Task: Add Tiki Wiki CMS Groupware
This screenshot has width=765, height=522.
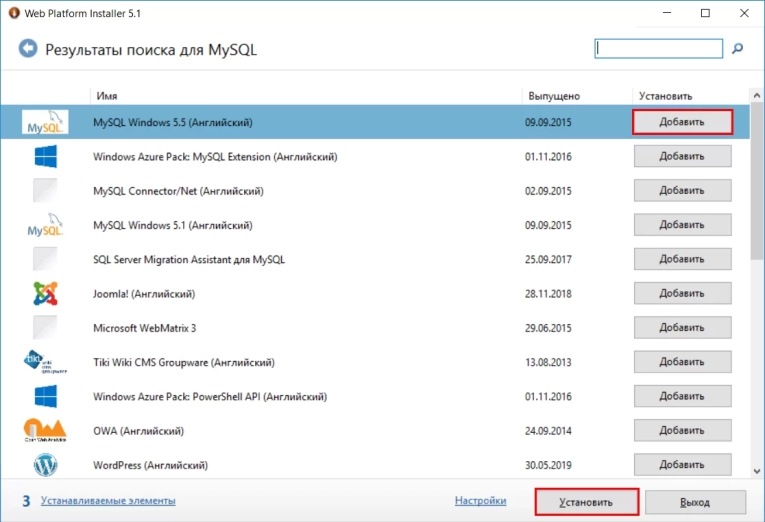Action: (683, 362)
